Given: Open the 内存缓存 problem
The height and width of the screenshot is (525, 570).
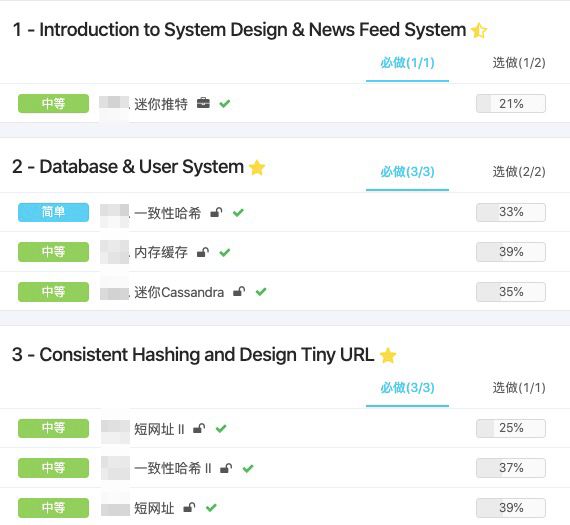Looking at the screenshot, I should pos(161,252).
